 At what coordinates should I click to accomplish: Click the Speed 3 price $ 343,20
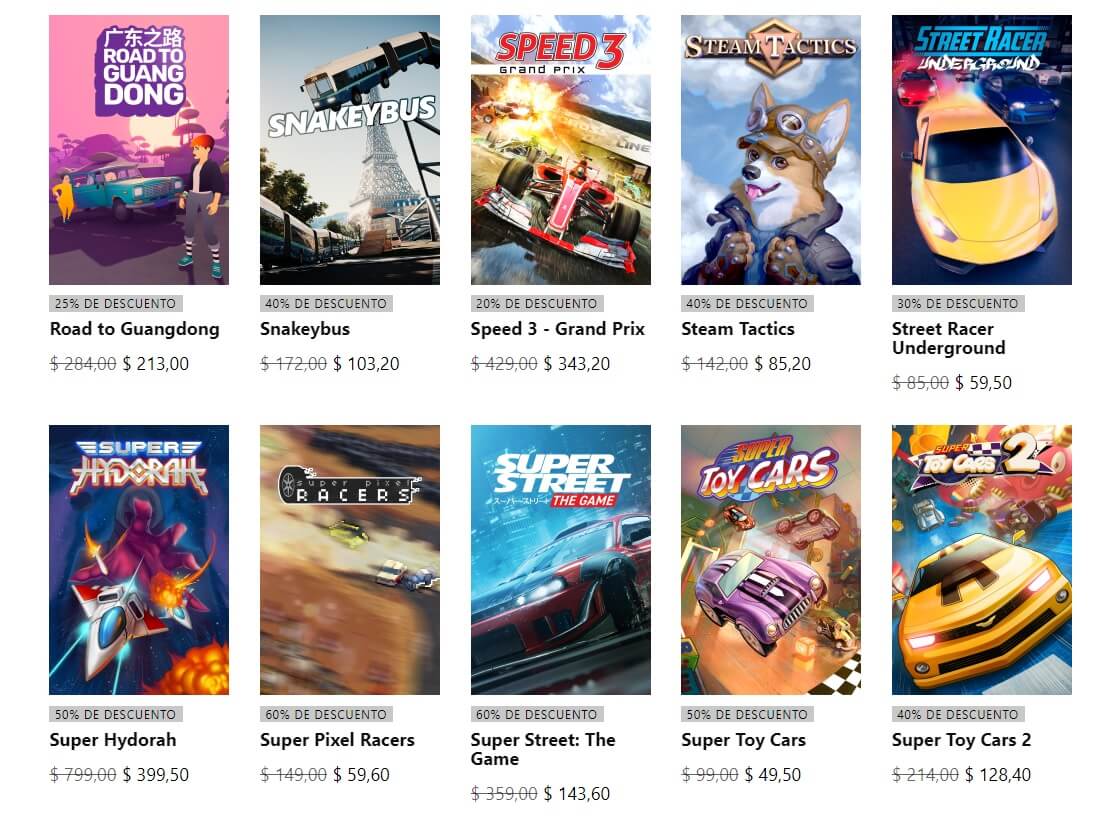pos(576,364)
